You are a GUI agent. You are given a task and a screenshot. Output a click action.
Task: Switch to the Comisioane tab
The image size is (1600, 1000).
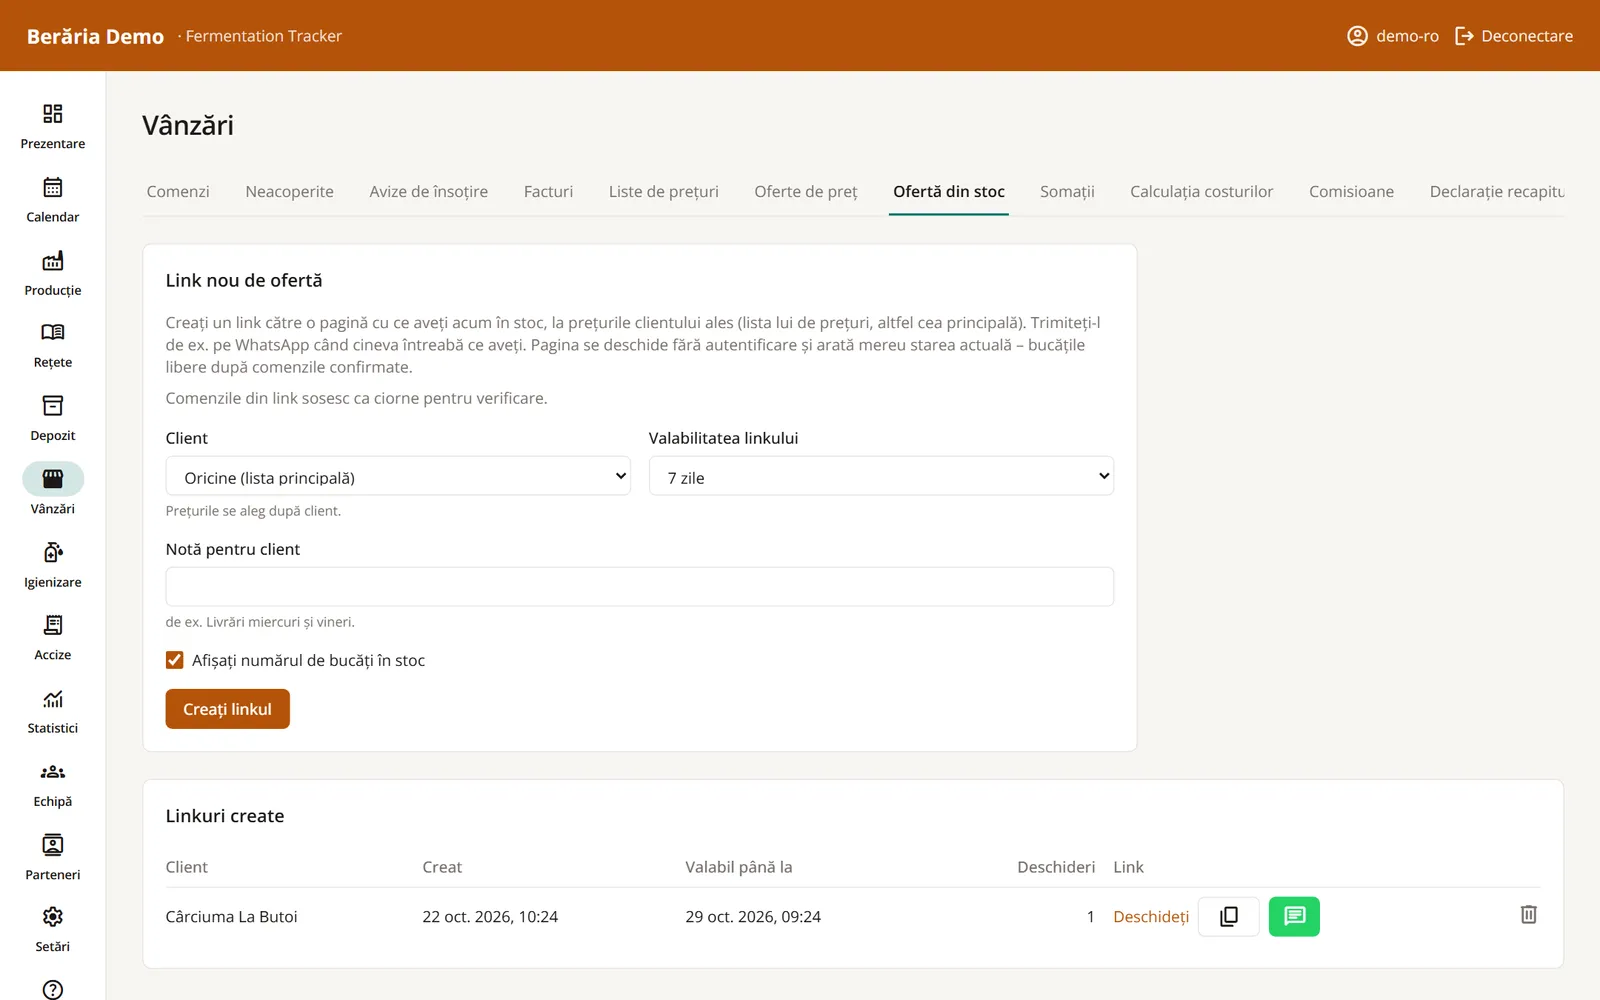1351,191
